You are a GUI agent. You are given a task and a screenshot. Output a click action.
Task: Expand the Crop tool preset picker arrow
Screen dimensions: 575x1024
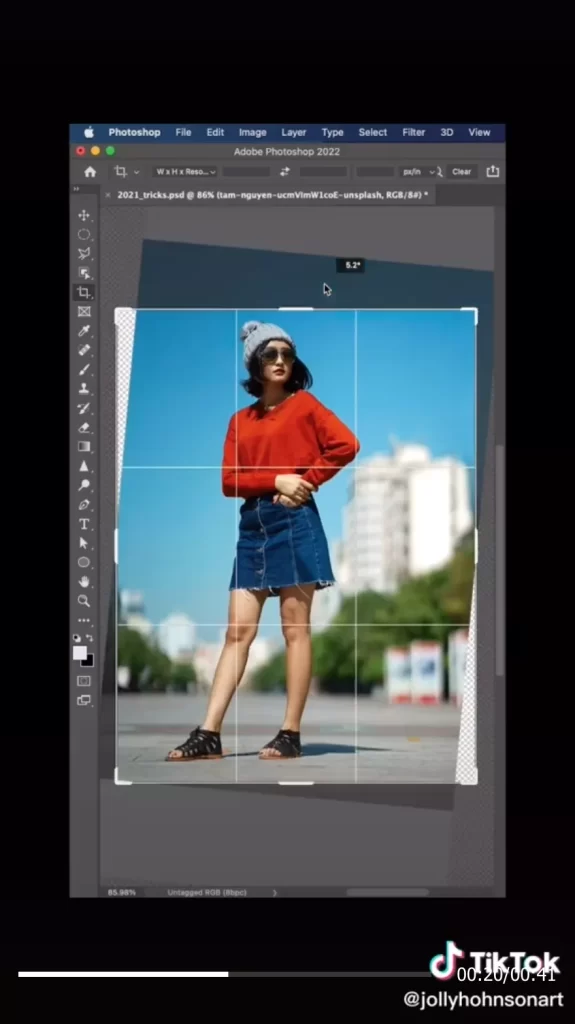pyautogui.click(x=137, y=172)
